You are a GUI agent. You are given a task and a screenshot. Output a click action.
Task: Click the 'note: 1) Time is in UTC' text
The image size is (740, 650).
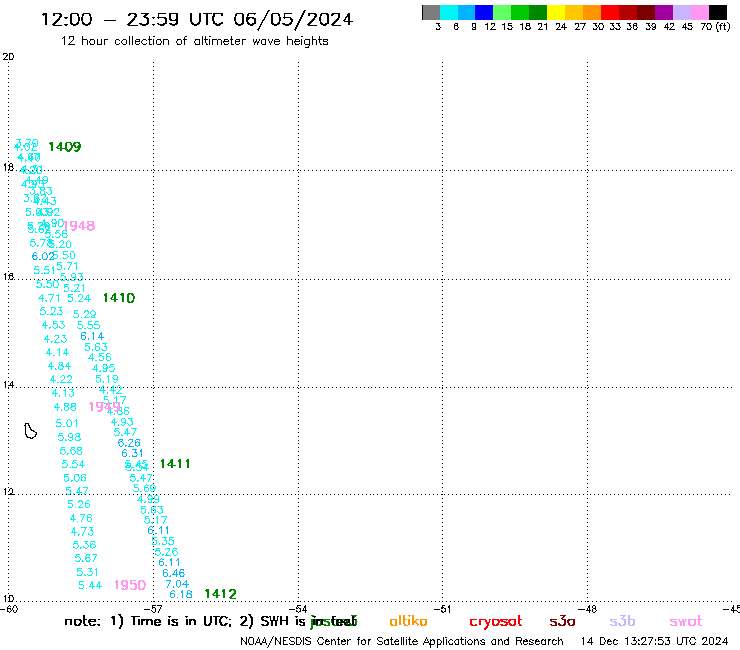pos(148,621)
